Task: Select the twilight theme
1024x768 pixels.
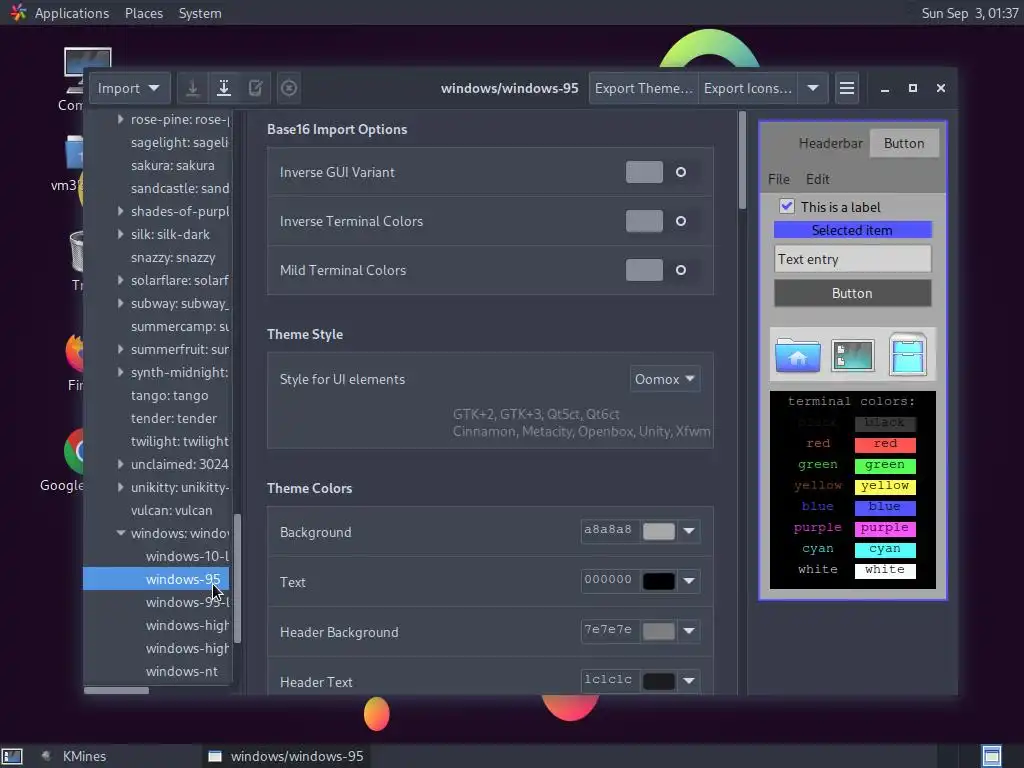Action: (180, 441)
